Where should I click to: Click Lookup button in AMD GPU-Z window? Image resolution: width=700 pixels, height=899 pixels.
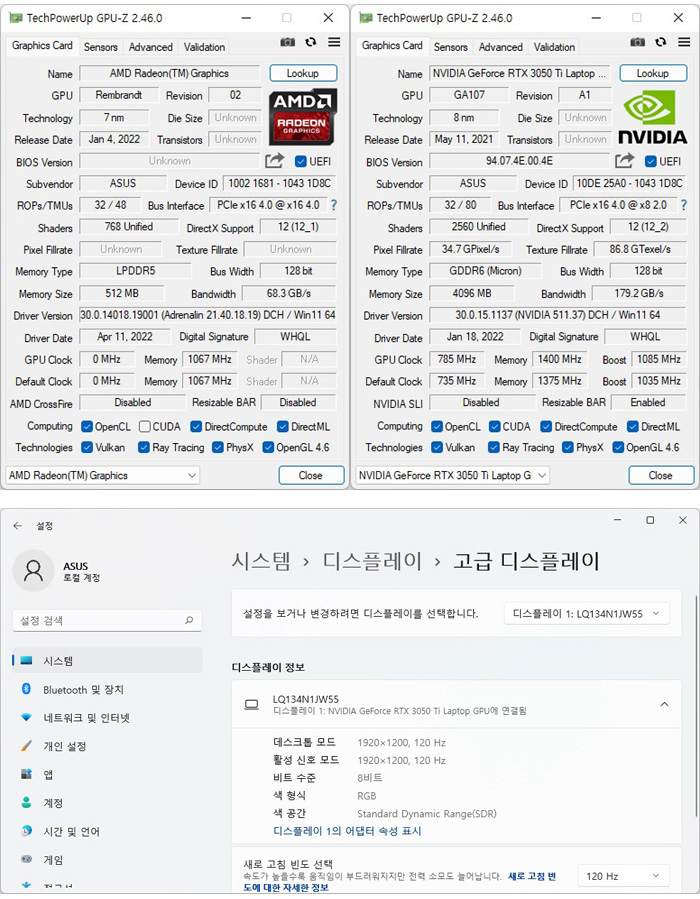[303, 73]
